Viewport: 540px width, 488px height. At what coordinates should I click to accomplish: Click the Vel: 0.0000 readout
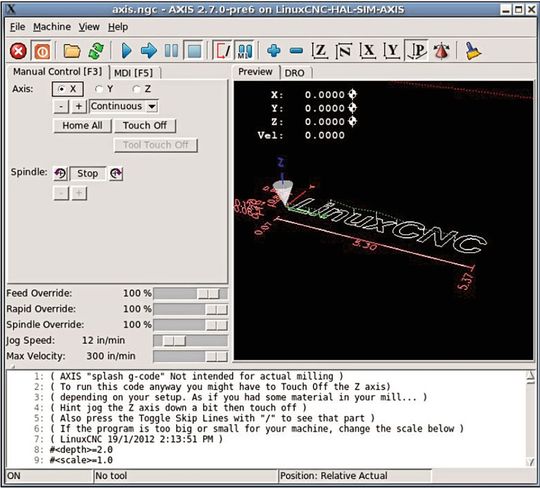click(301, 135)
